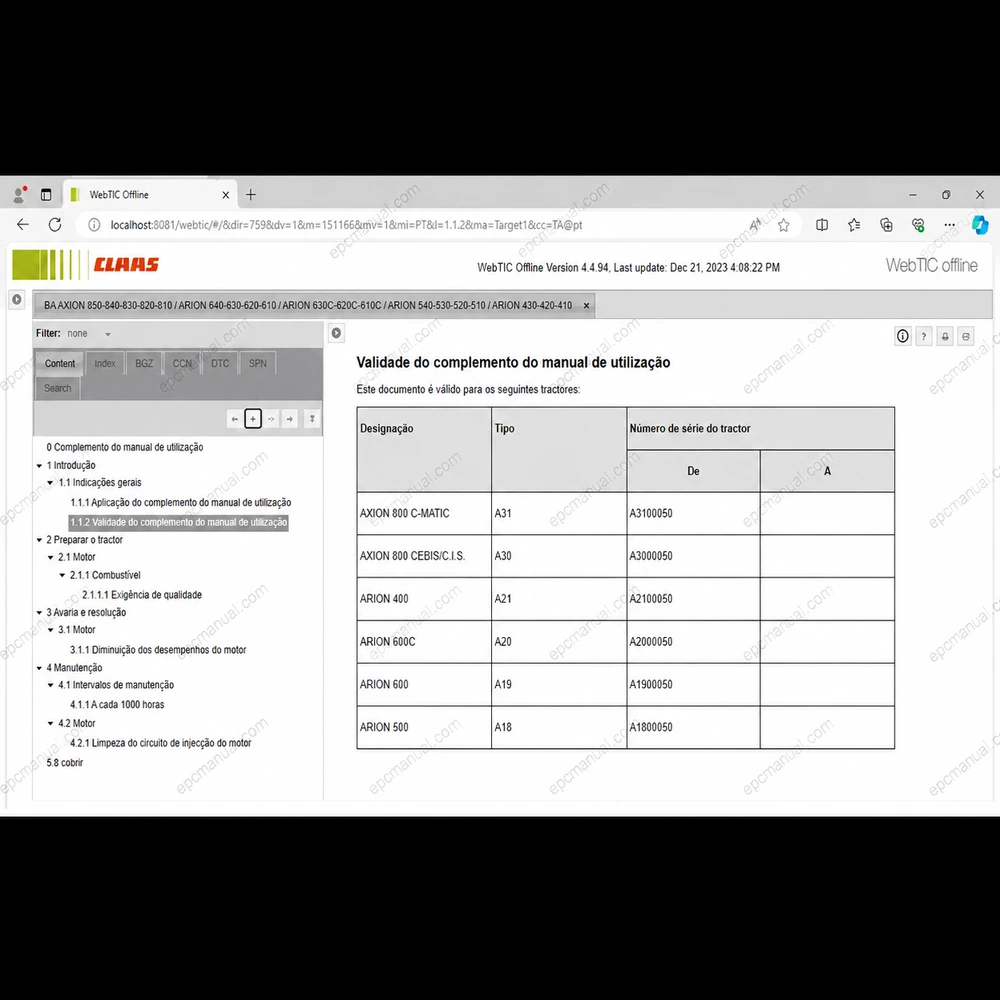Screen dimensions: 1000x1000
Task: View site information icon in address bar
Action: (x=94, y=224)
